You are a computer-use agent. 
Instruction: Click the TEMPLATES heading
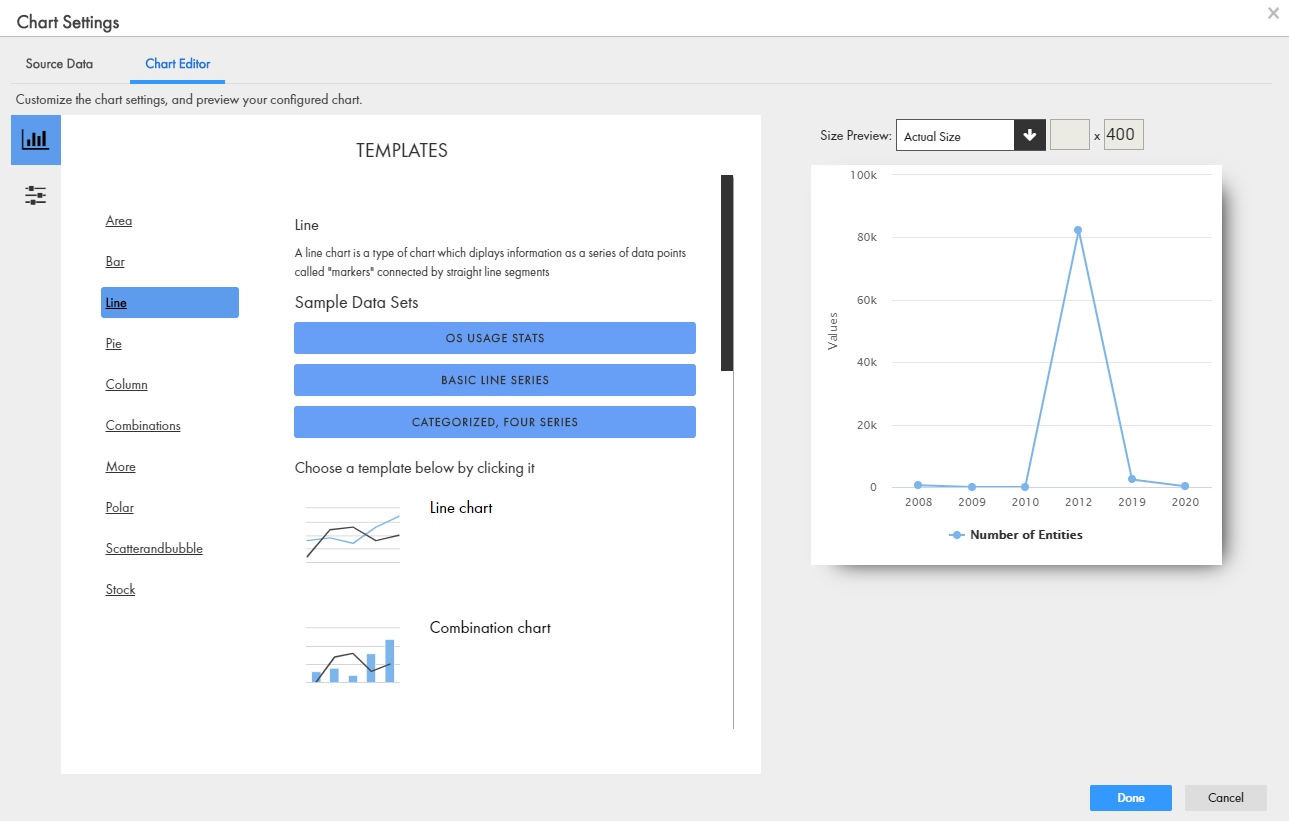tap(402, 151)
